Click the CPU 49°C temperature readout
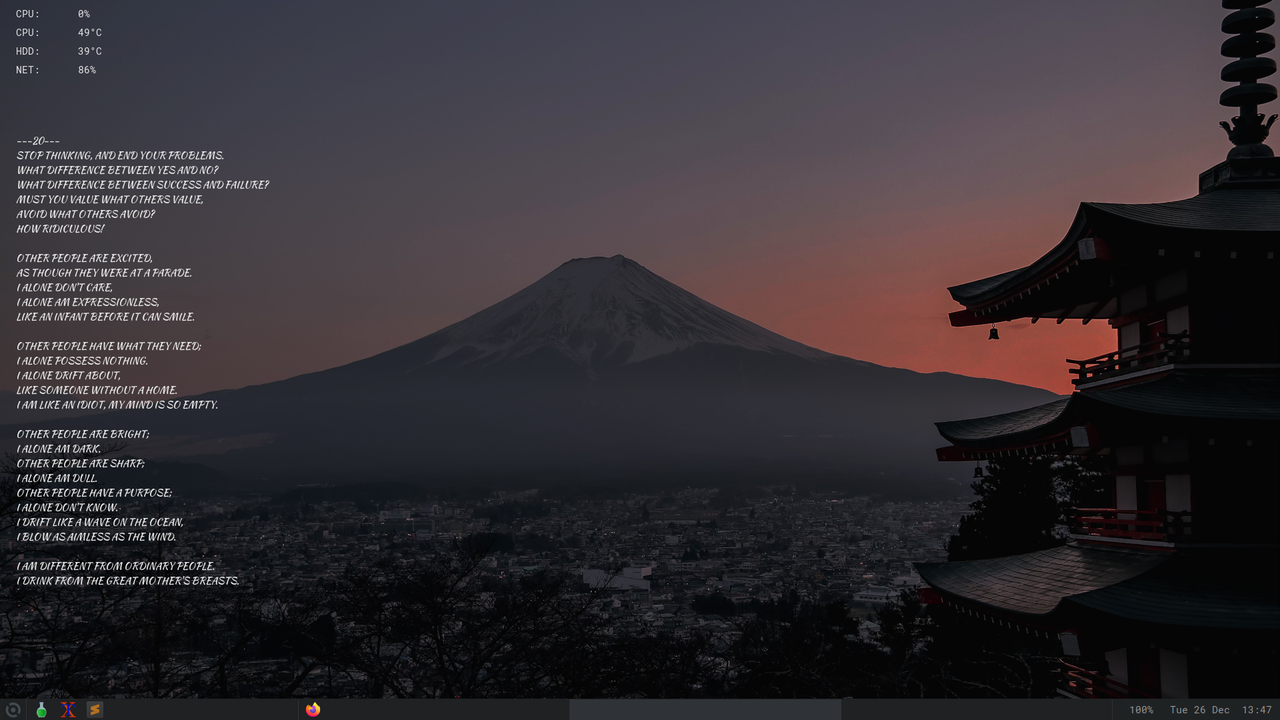This screenshot has height=720, width=1280. coord(59,33)
